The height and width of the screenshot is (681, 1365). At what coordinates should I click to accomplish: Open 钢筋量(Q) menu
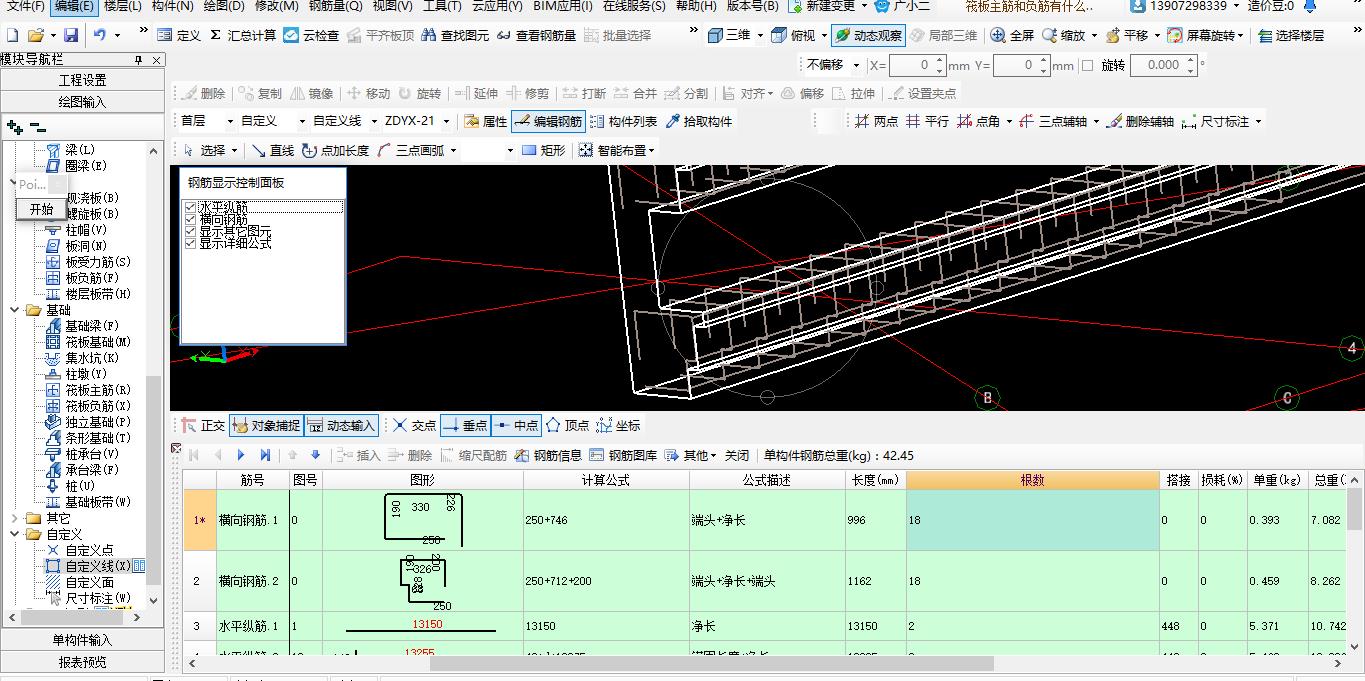[336, 6]
